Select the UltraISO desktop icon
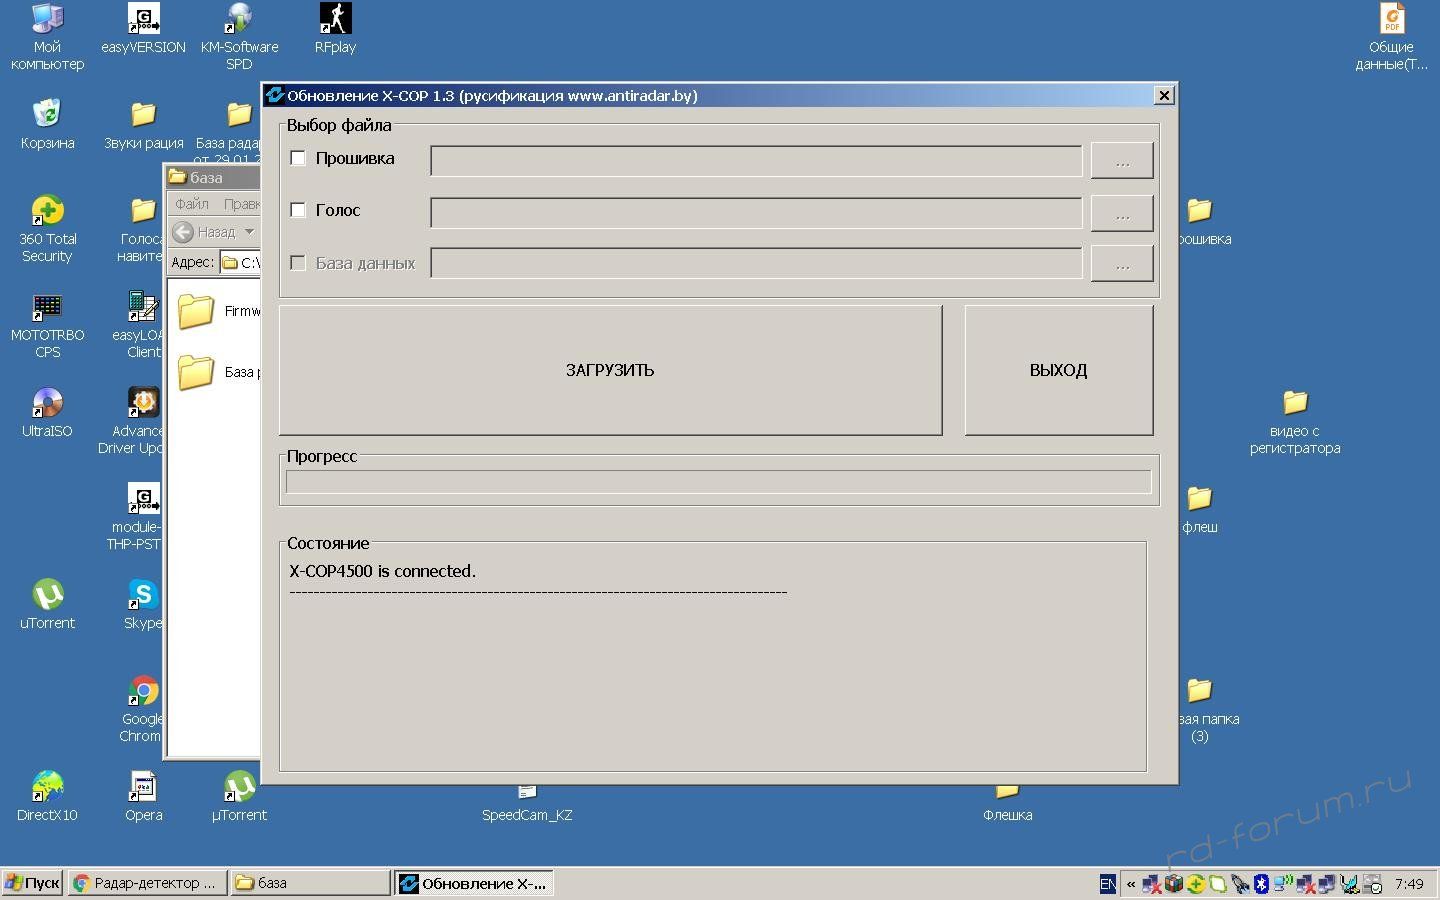1440x900 pixels. [47, 404]
